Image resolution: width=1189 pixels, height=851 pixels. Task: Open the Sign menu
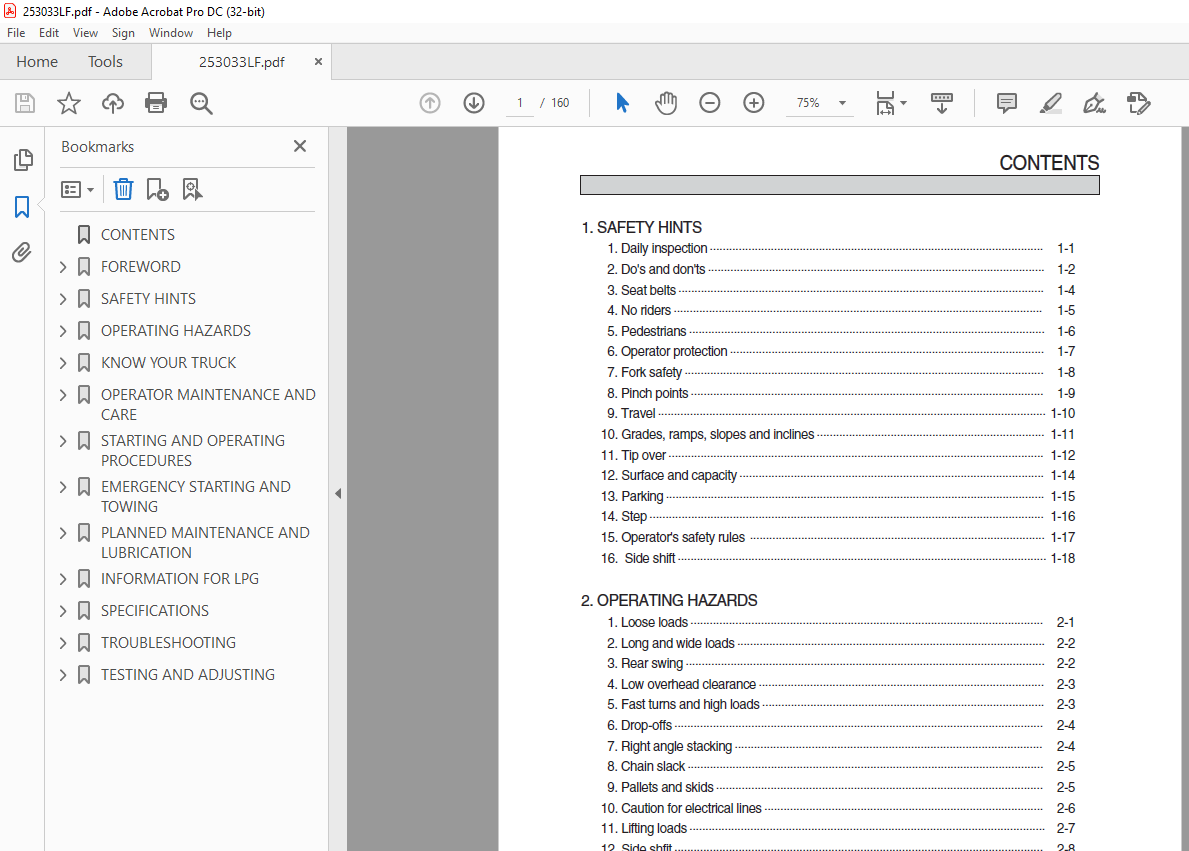[123, 33]
